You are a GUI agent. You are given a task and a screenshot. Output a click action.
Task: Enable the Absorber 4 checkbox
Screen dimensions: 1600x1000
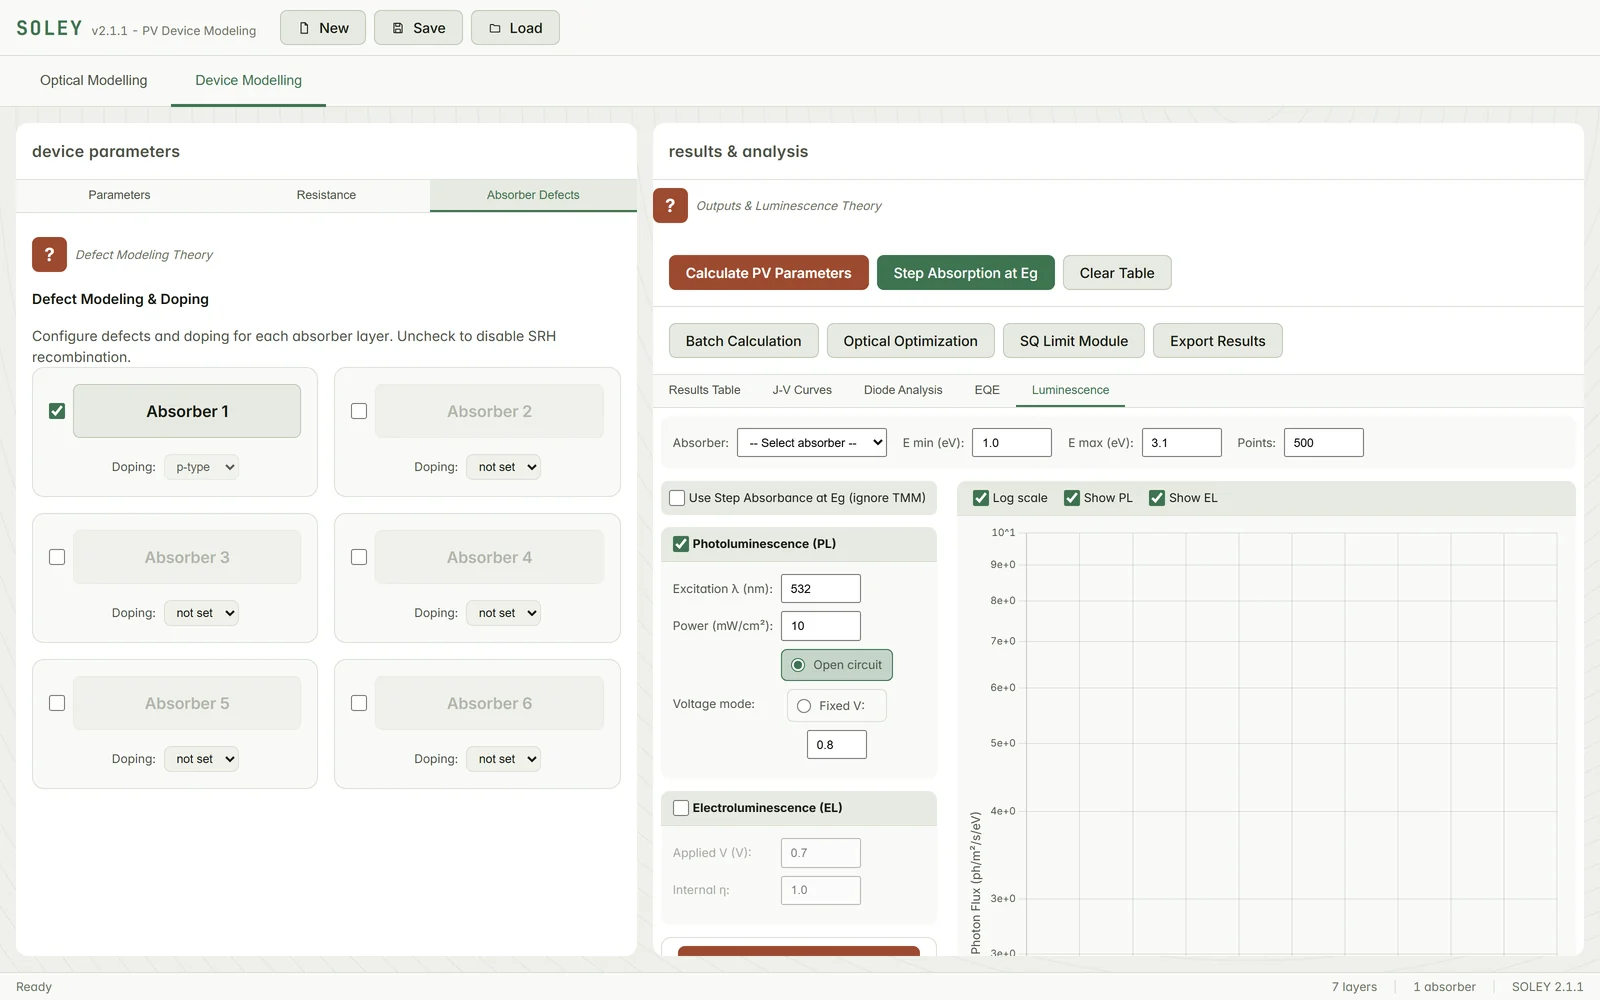pos(359,557)
